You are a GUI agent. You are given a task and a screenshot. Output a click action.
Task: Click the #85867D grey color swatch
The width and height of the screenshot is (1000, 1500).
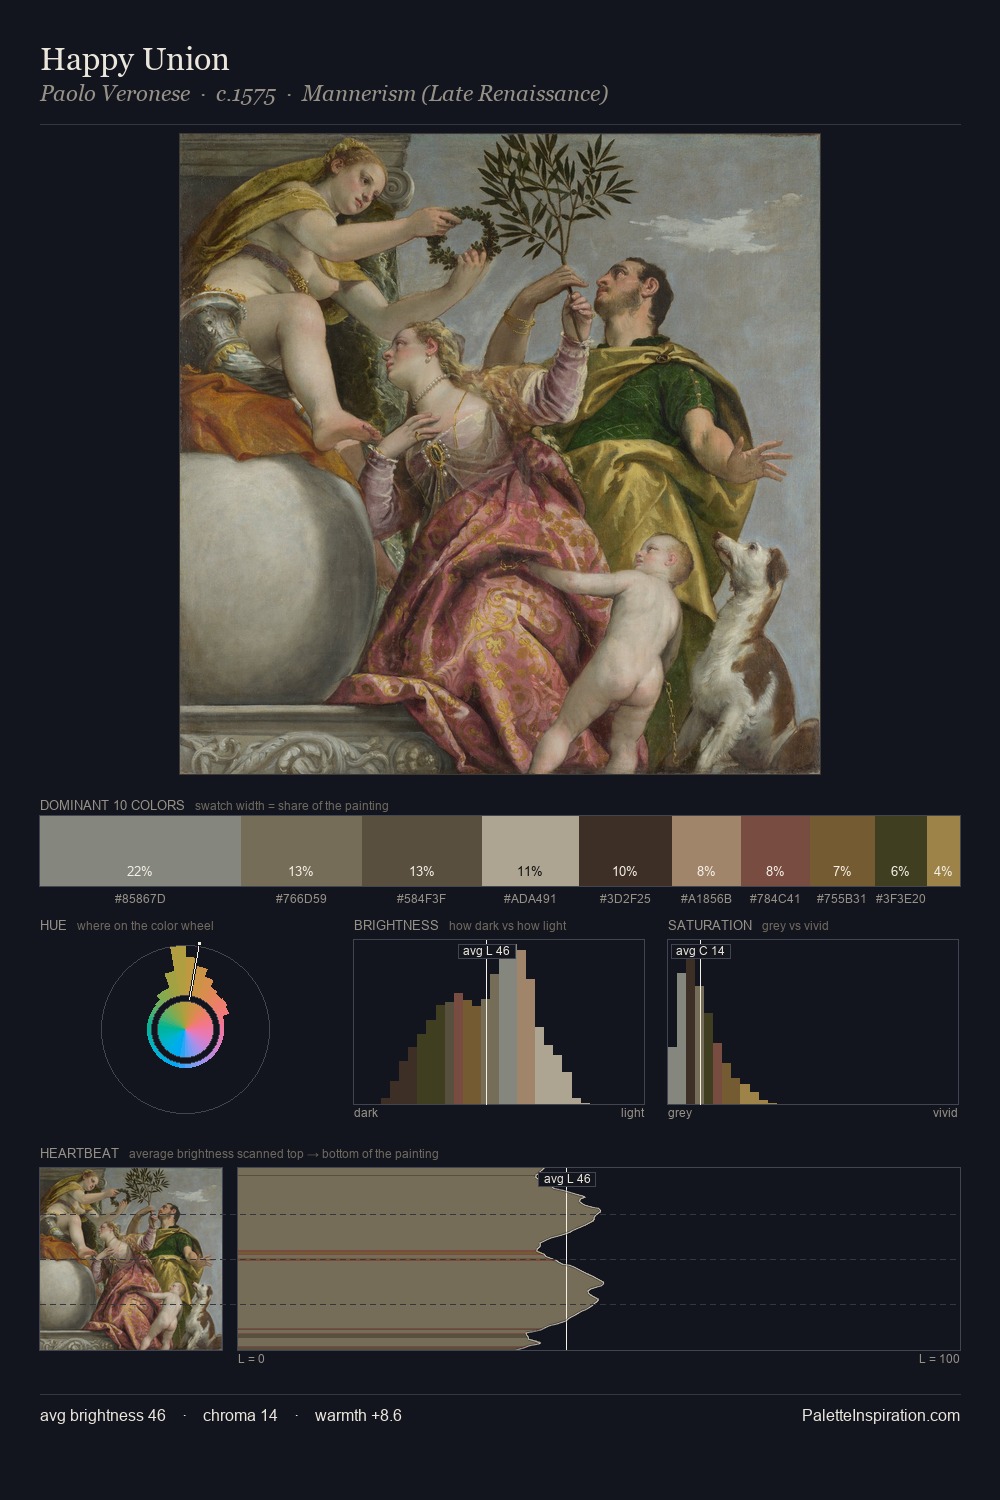pos(140,851)
